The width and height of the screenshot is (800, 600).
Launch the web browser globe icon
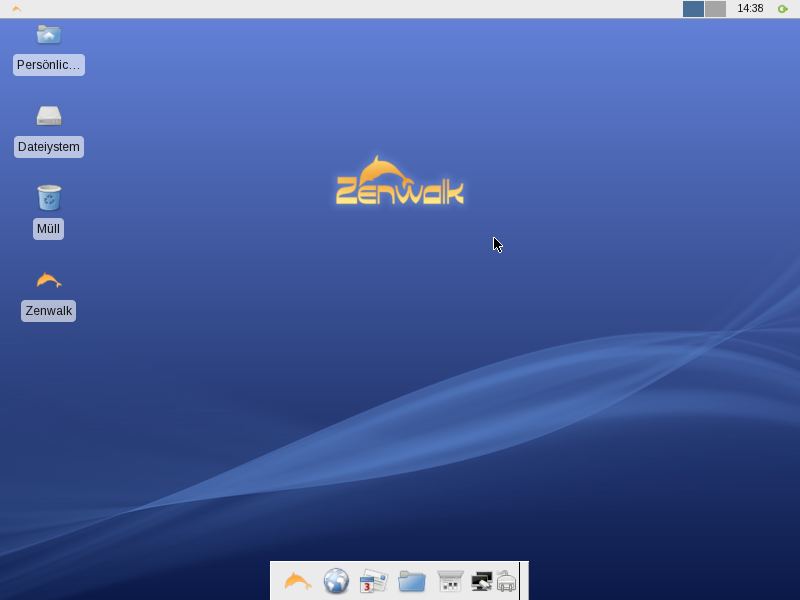pyautogui.click(x=334, y=580)
